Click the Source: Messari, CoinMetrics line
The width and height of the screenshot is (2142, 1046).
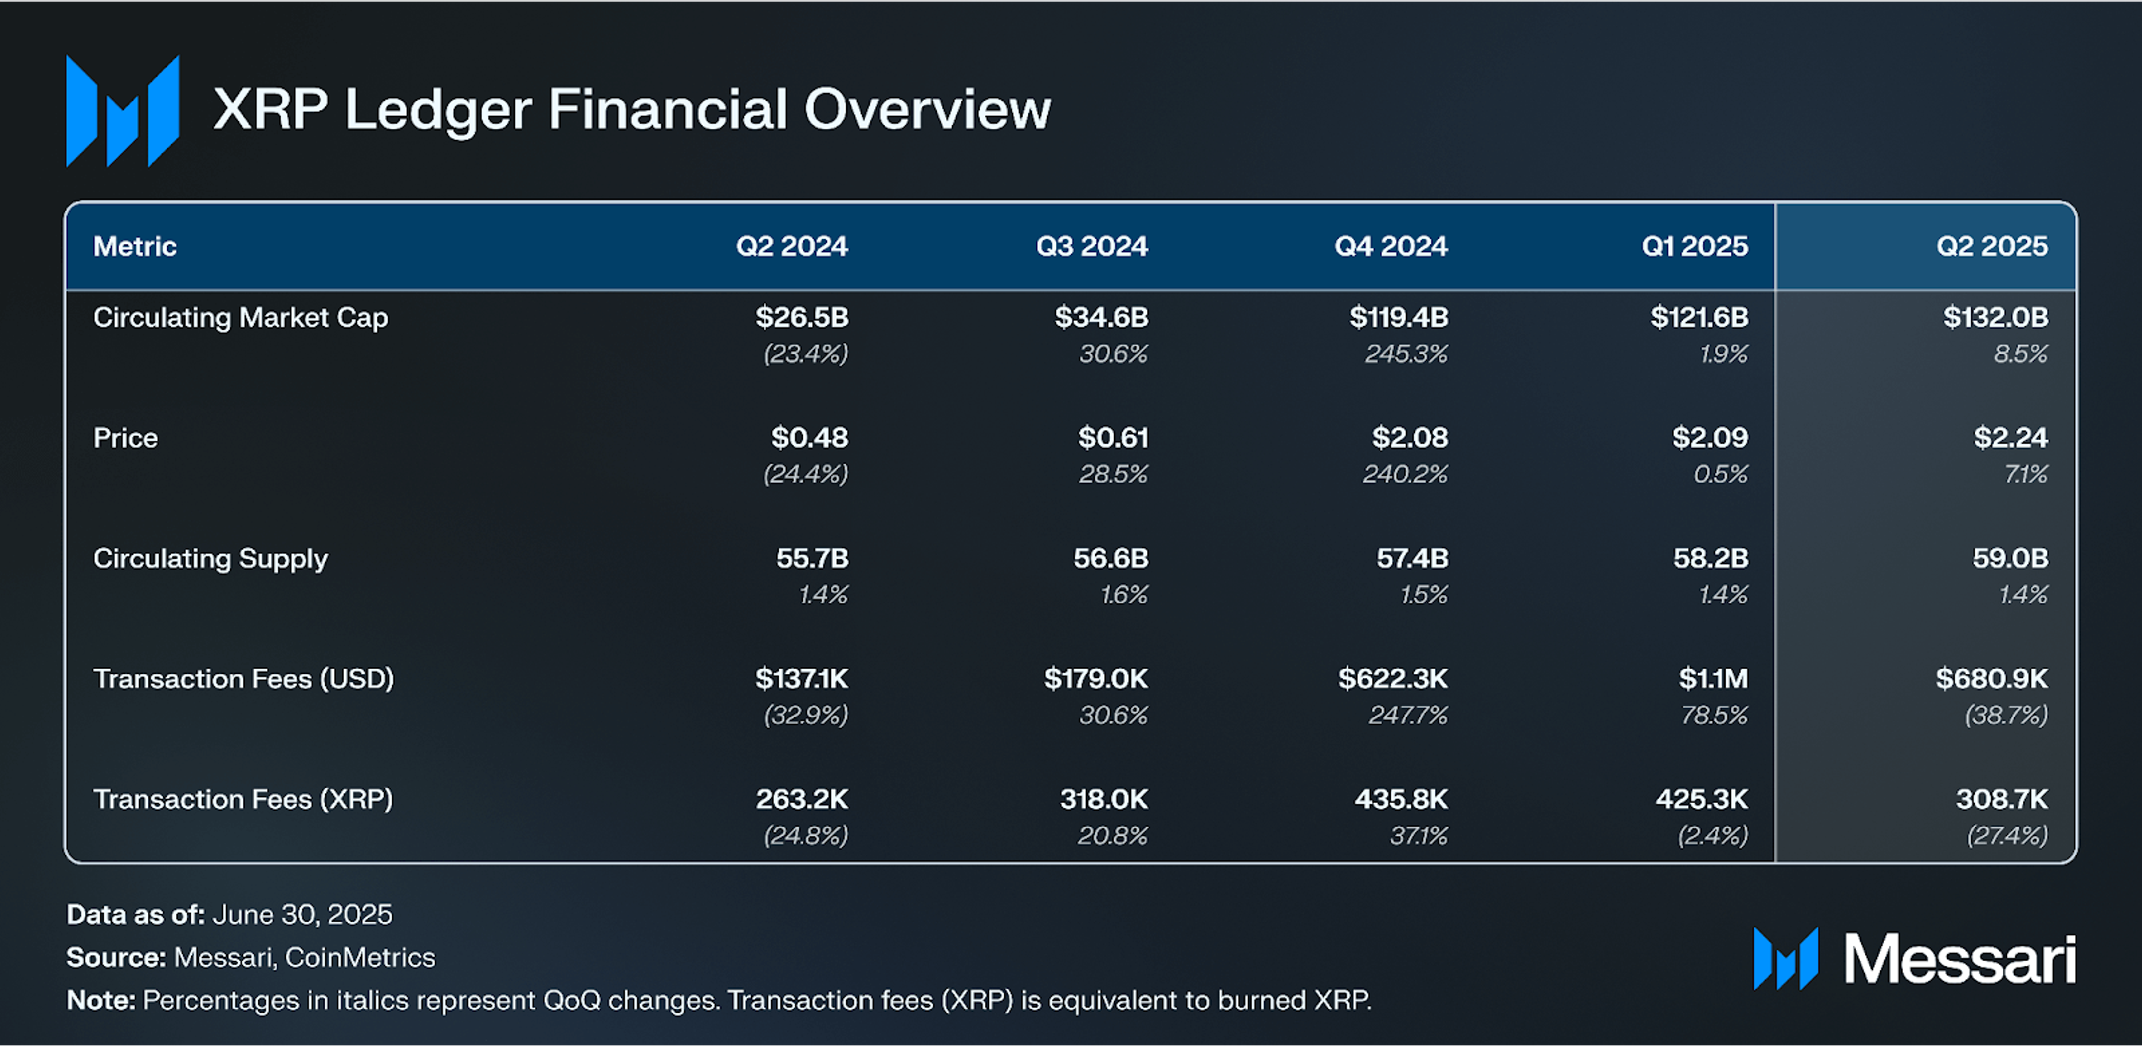[251, 957]
